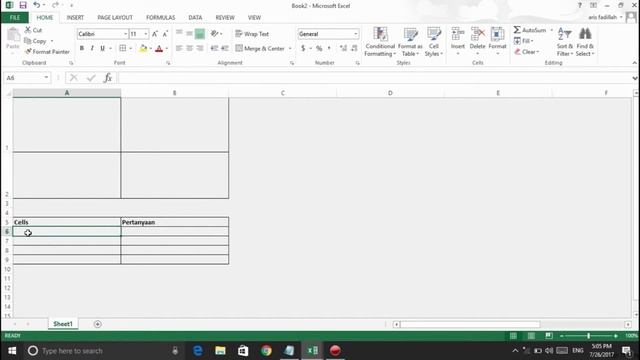This screenshot has width=640, height=360.
Task: Apply the cell Borders icon
Action: [x=122, y=48]
